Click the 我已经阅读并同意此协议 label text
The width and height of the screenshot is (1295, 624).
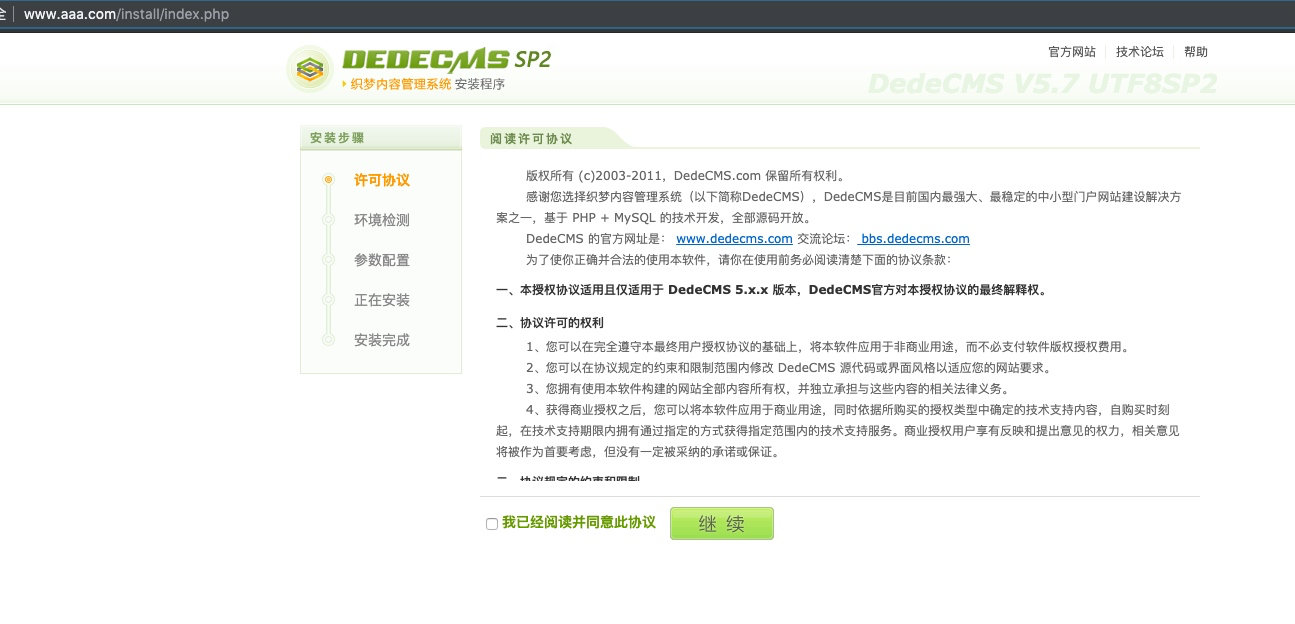(x=579, y=523)
